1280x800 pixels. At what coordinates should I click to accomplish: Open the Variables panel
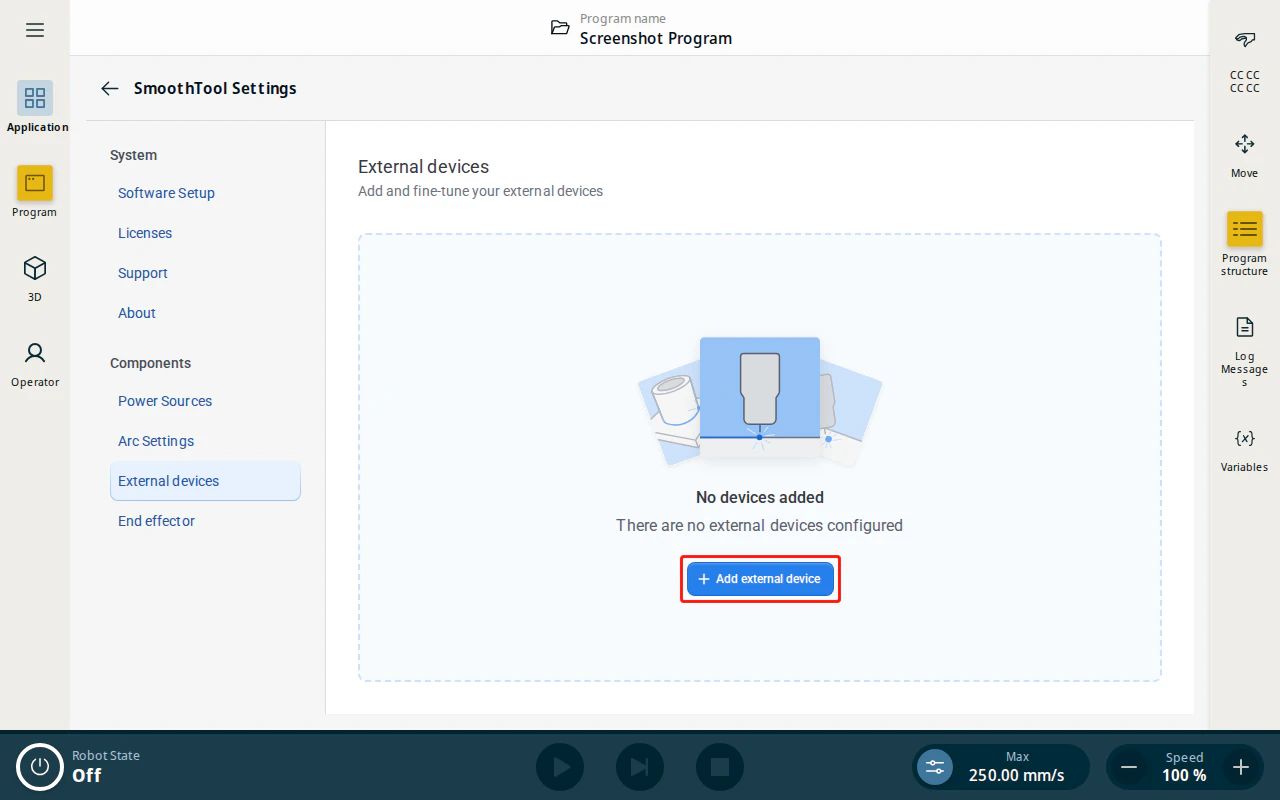pyautogui.click(x=1244, y=450)
